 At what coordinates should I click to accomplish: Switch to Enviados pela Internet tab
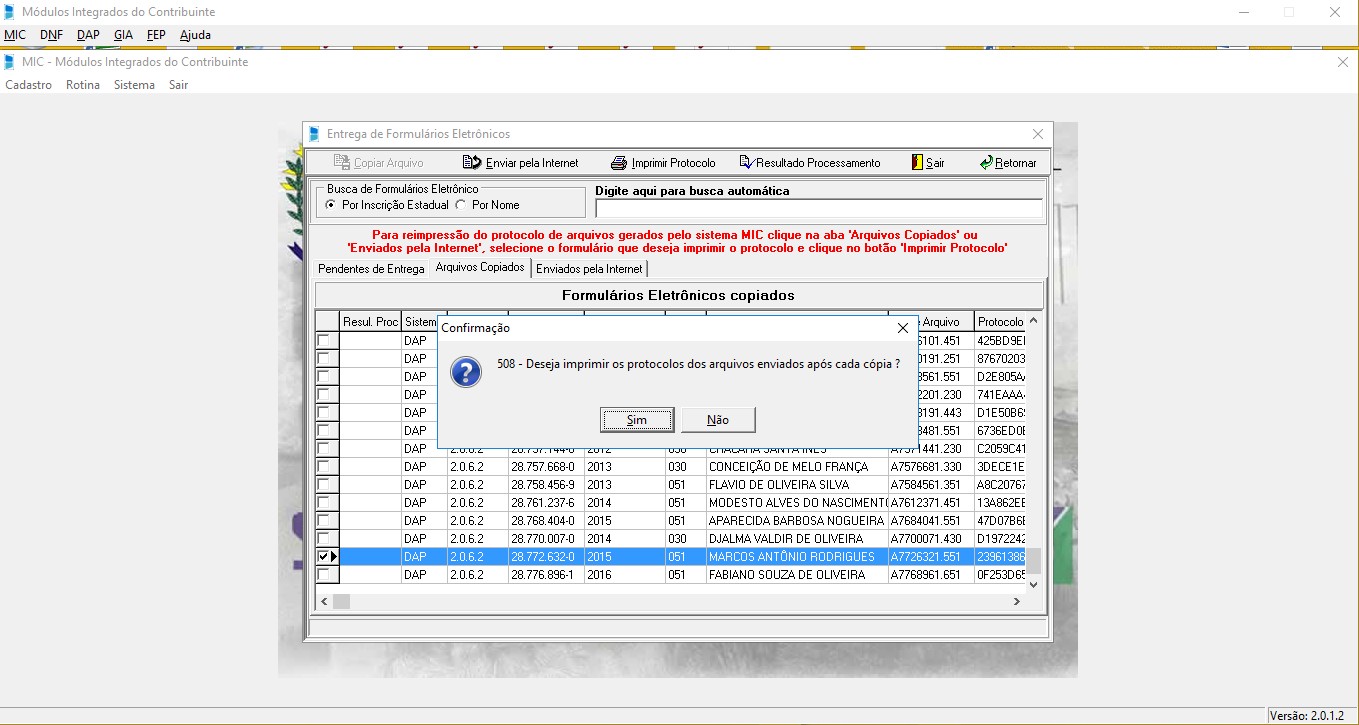click(589, 269)
